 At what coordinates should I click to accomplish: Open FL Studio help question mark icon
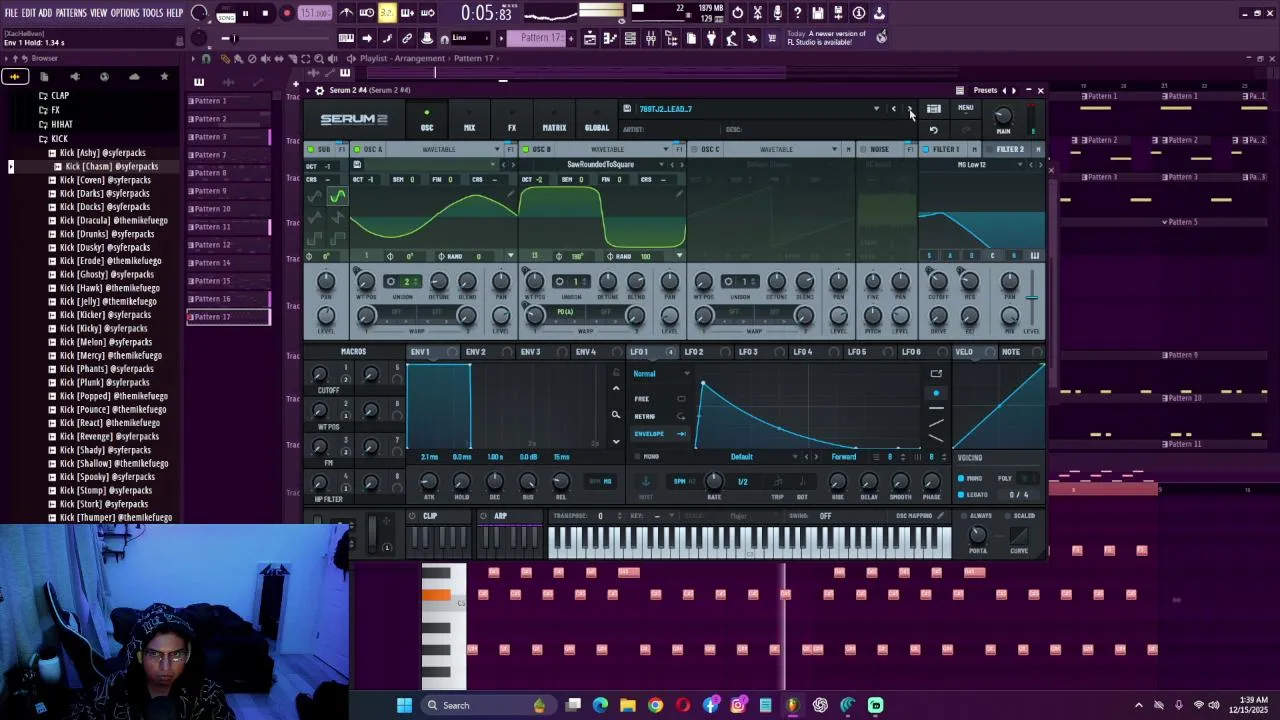[797, 13]
